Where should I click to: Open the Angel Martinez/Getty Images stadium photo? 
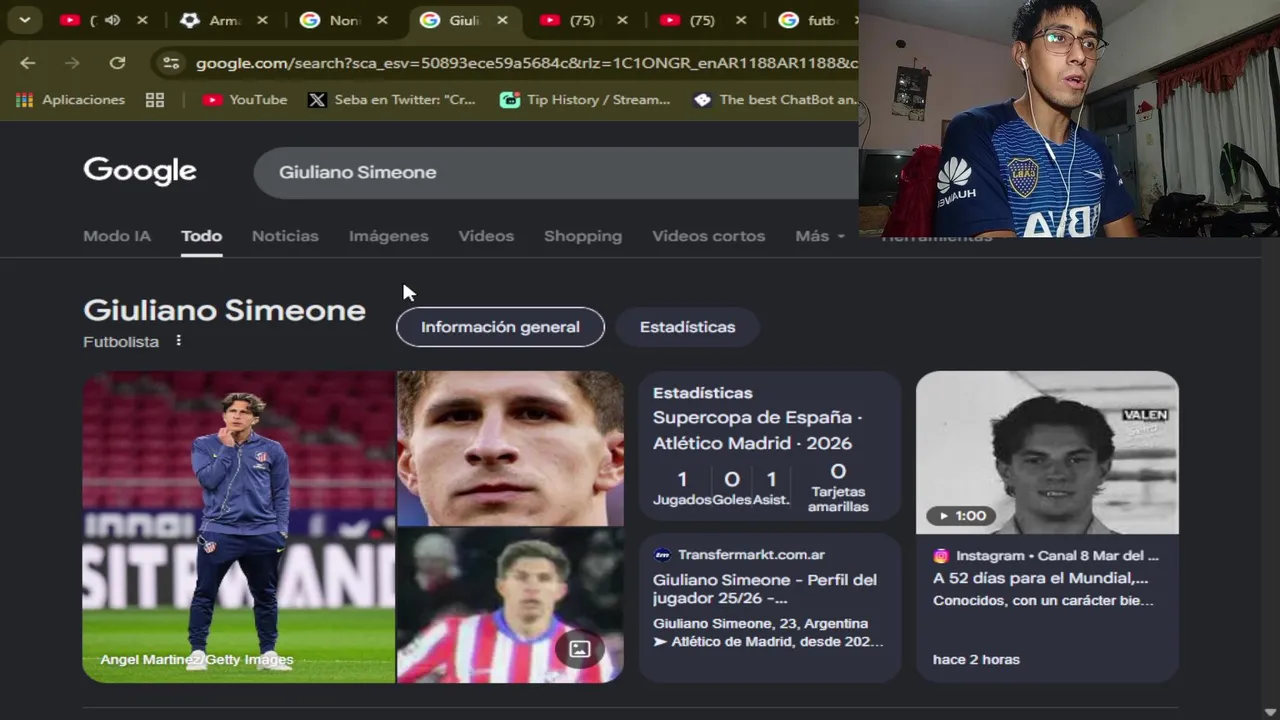point(239,527)
